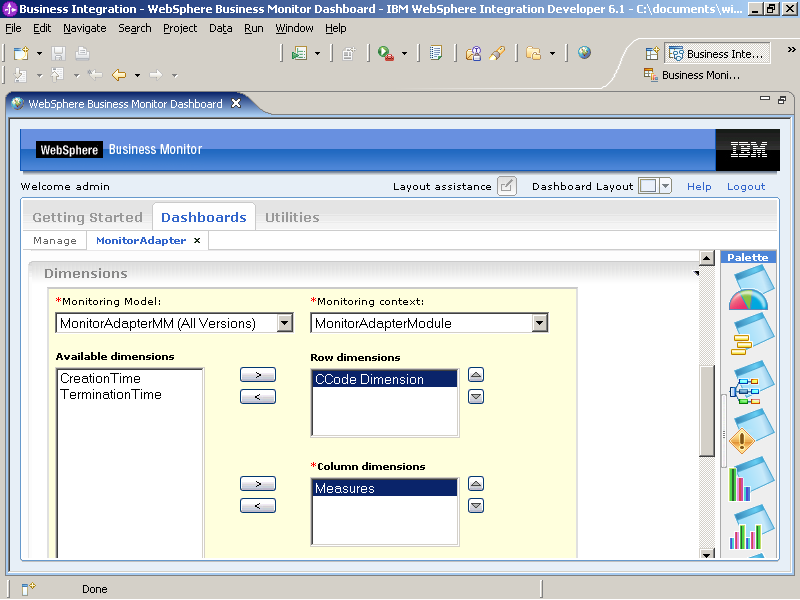Viewport: 800px width, 600px height.
Task: Click the Print toolbar icon
Action: pyautogui.click(x=82, y=53)
